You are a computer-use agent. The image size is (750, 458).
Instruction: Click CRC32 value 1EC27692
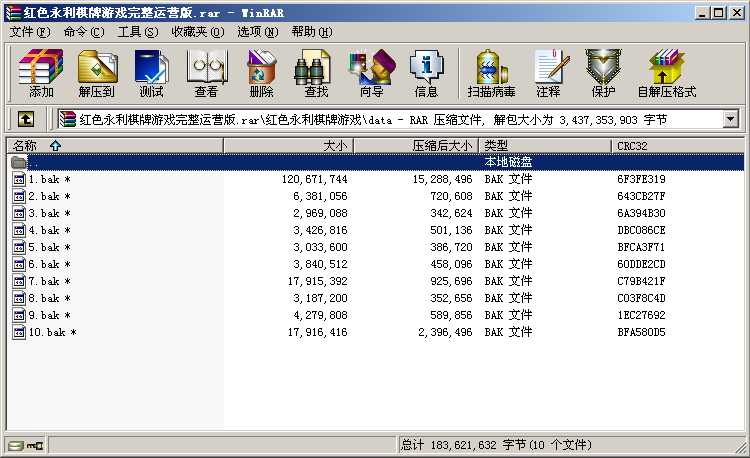pos(641,316)
